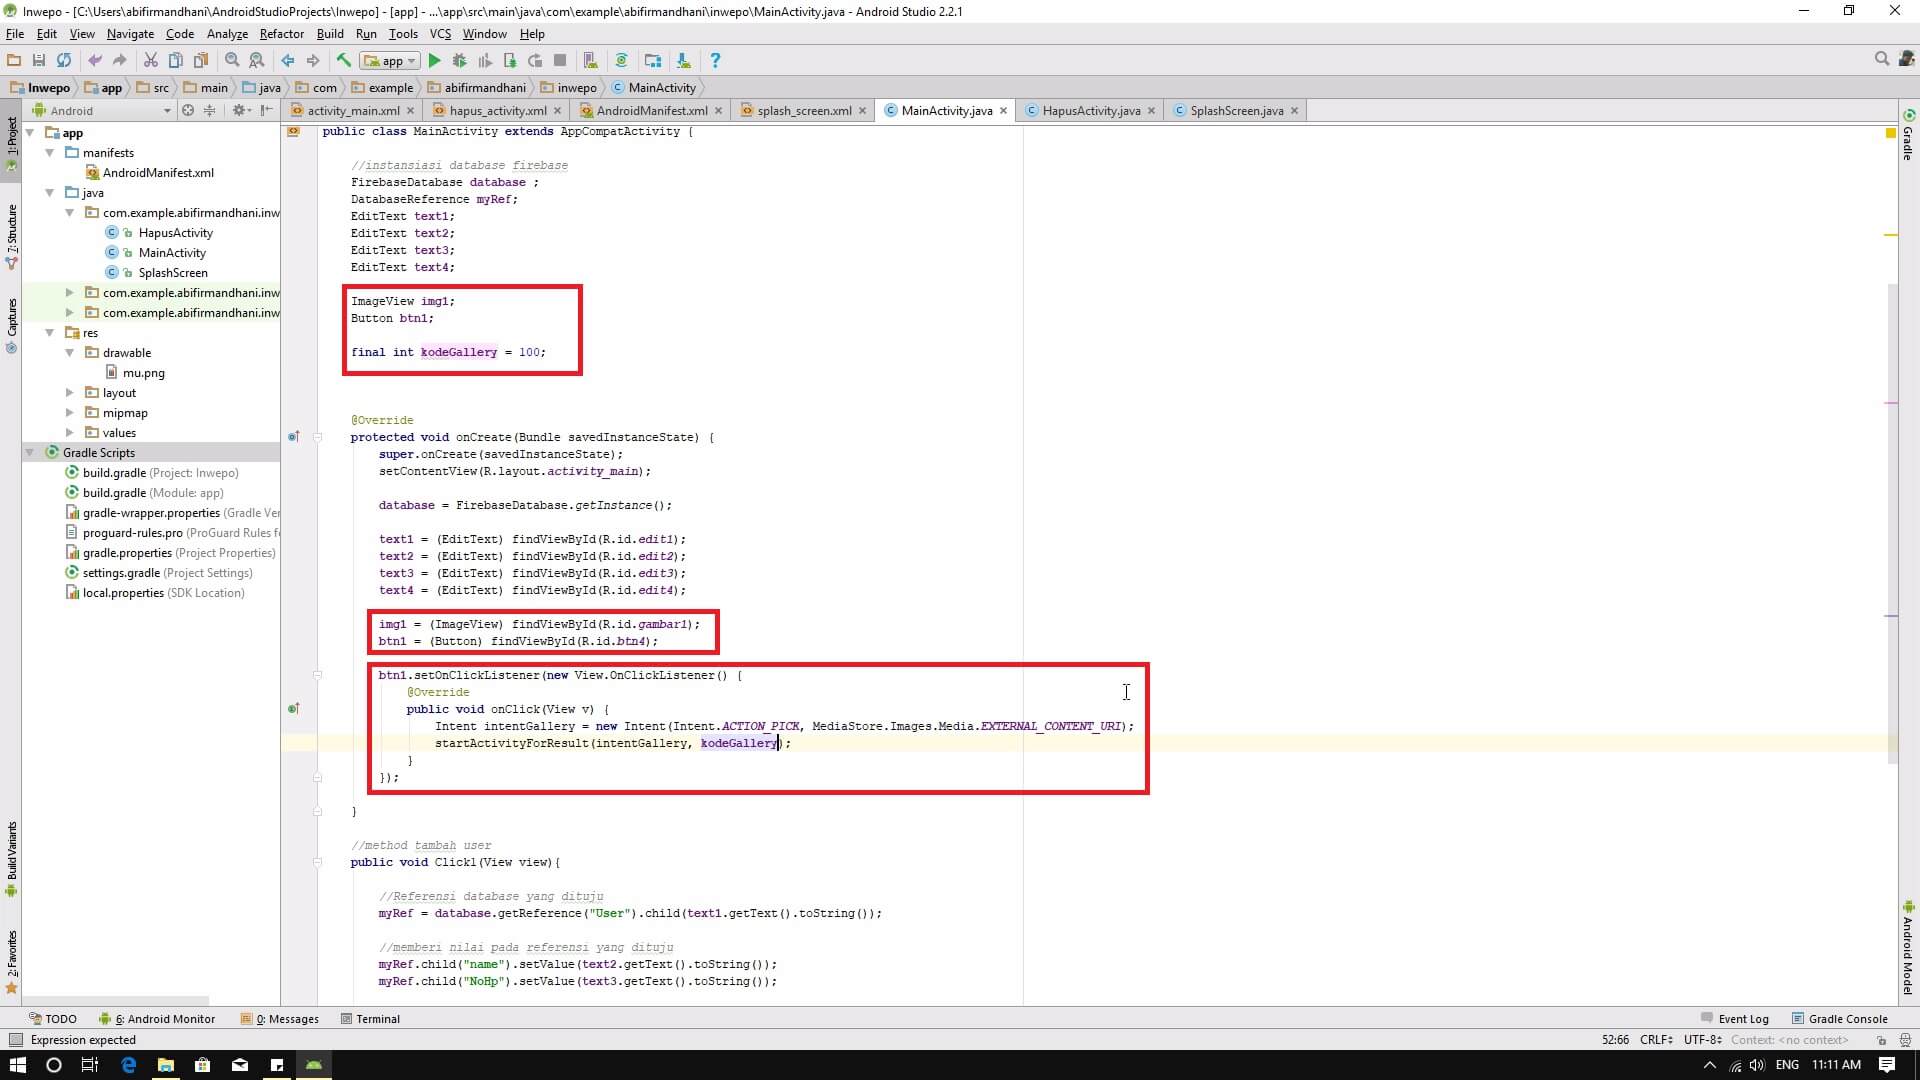Click the Debug app bug icon
The width and height of the screenshot is (1920, 1080).
point(459,61)
